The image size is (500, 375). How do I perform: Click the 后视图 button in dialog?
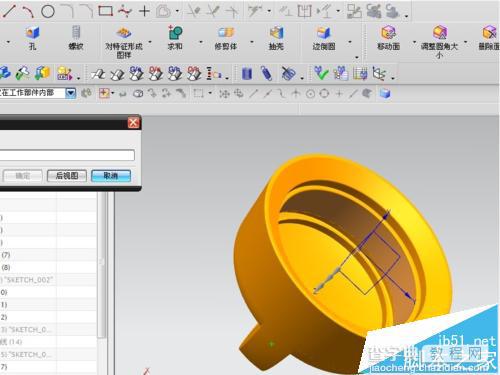point(67,176)
